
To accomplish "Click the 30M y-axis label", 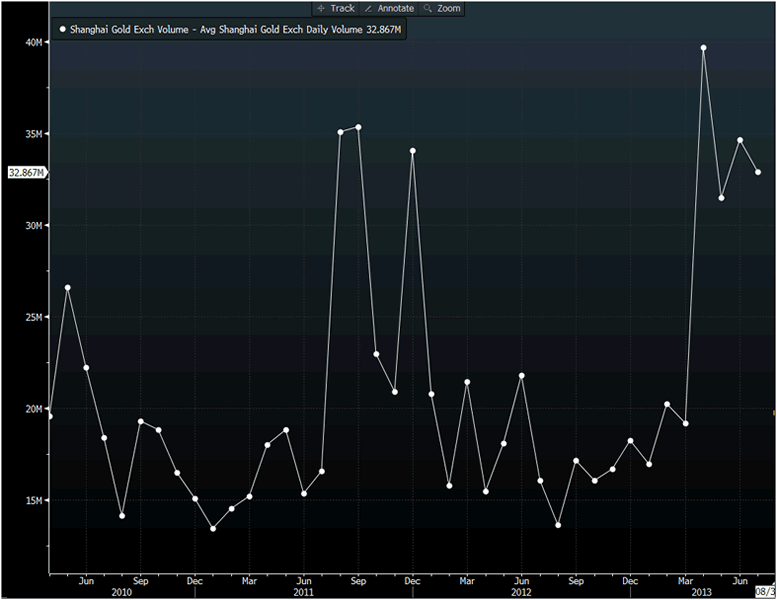I will coord(33,226).
